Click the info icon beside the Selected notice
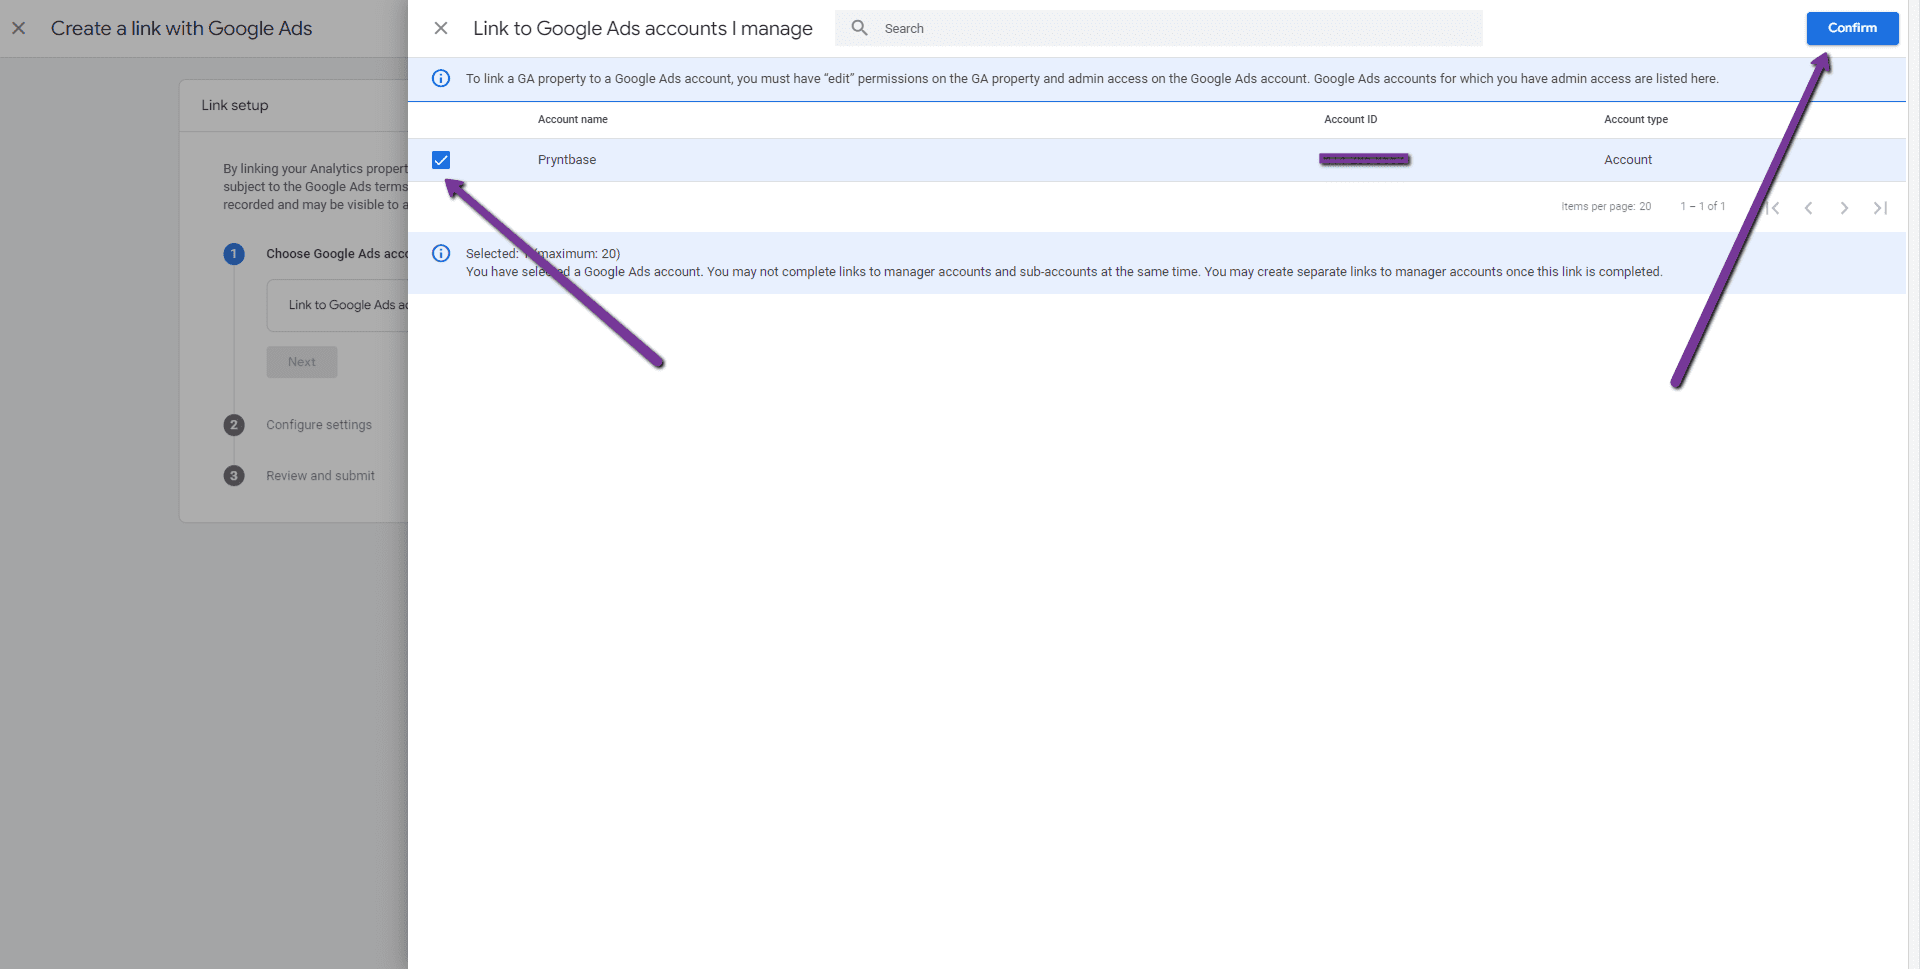1920x969 pixels. tap(441, 253)
